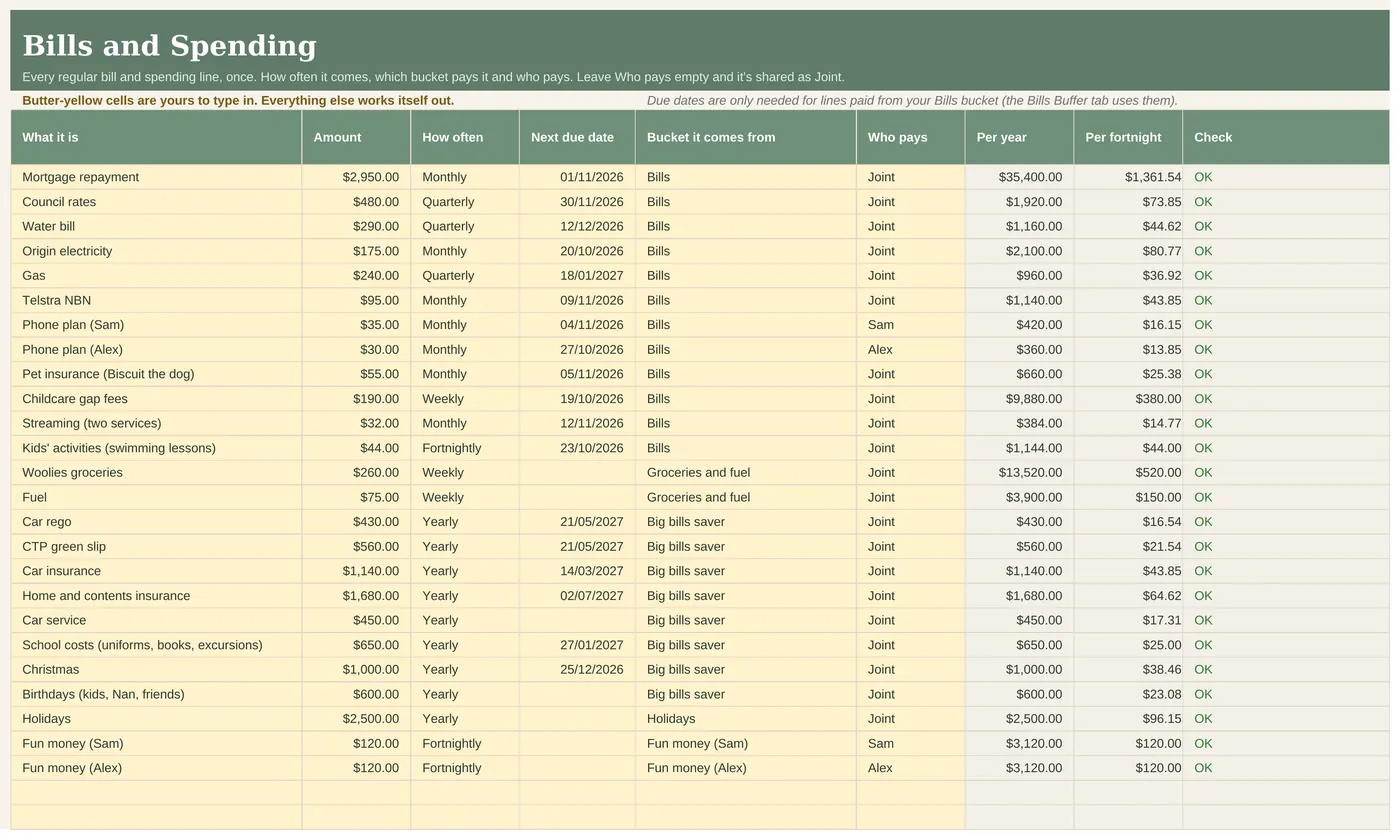
Task: Select the 'Fuel' spending line cell
Action: click(156, 497)
